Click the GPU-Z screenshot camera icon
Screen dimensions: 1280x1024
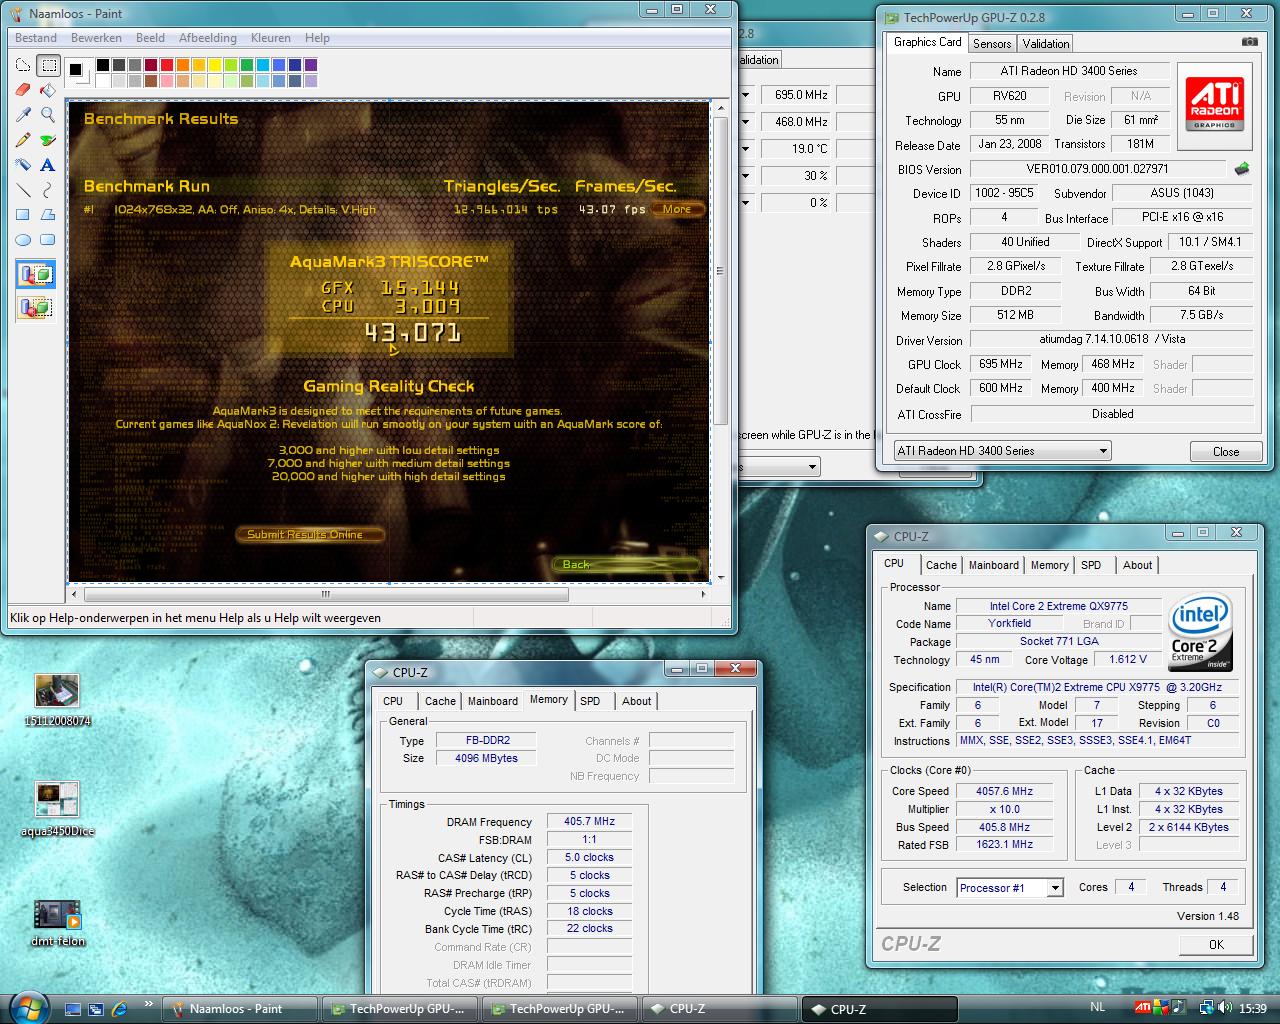tap(1250, 42)
